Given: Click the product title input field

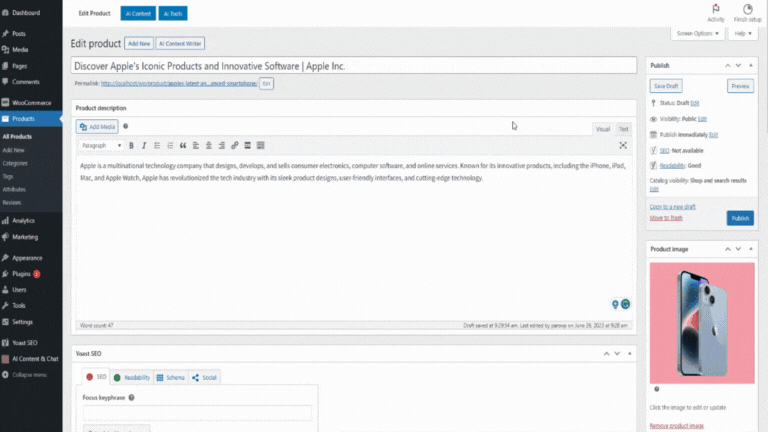Looking at the screenshot, I should 354,66.
